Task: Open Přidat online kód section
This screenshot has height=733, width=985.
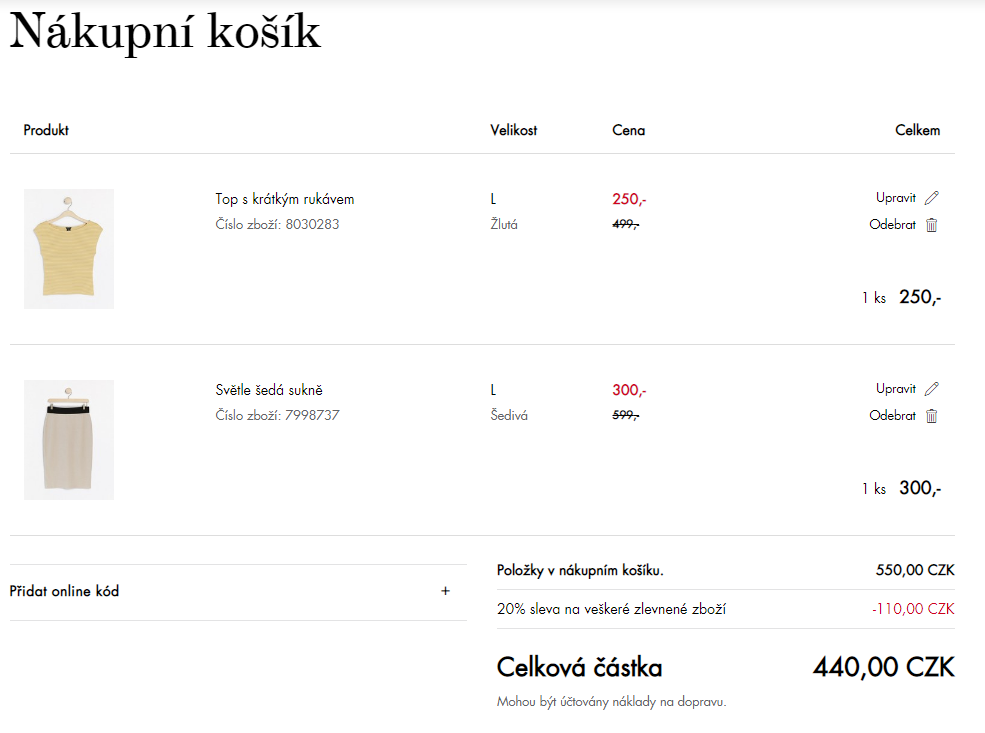Action: [238, 592]
